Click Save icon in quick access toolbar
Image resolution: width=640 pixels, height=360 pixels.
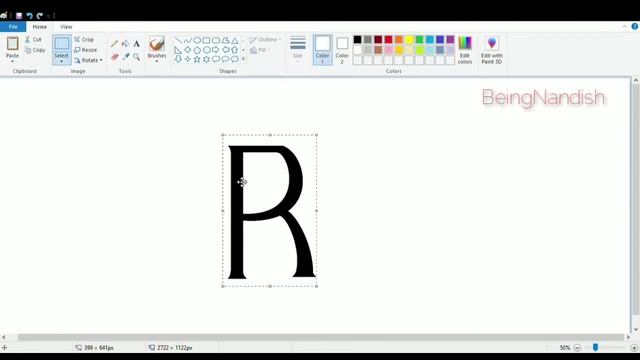(x=19, y=16)
